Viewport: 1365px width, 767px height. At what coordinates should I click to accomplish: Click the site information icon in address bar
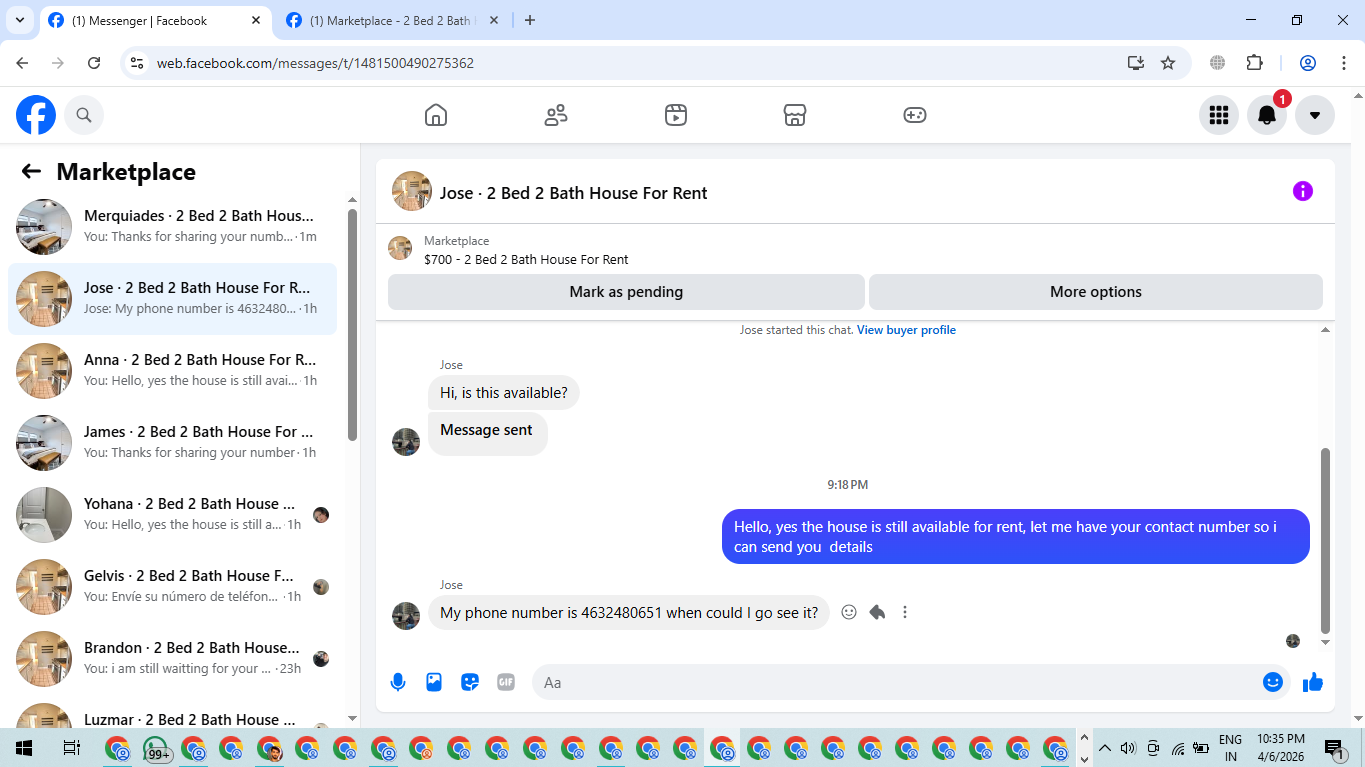(x=138, y=63)
